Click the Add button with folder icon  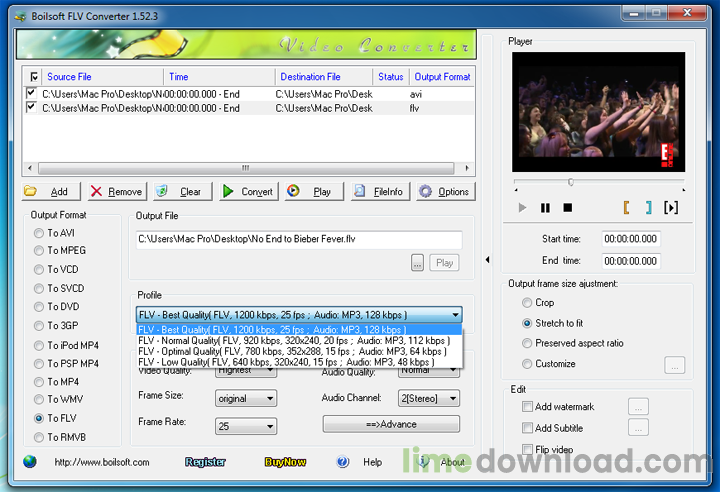[x=51, y=191]
